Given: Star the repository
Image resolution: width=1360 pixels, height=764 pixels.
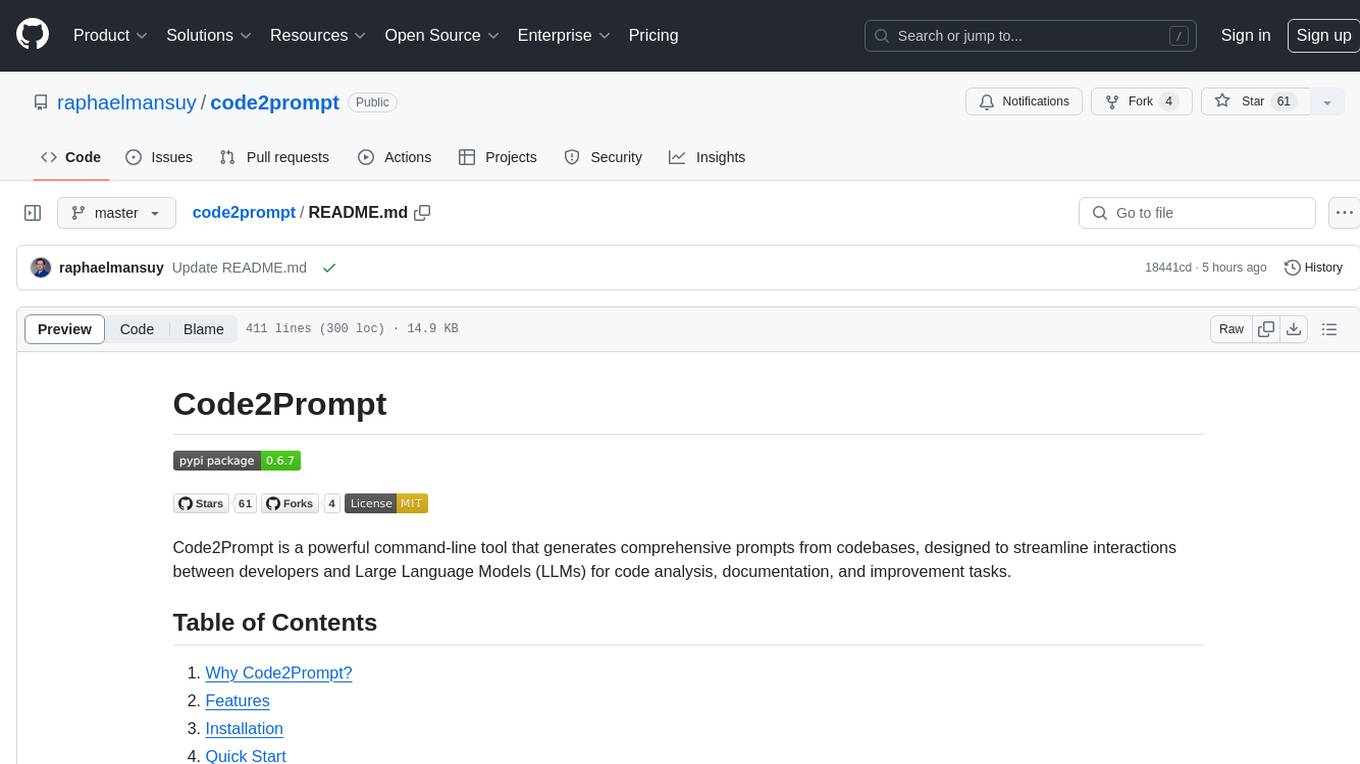Looking at the screenshot, I should [1254, 102].
